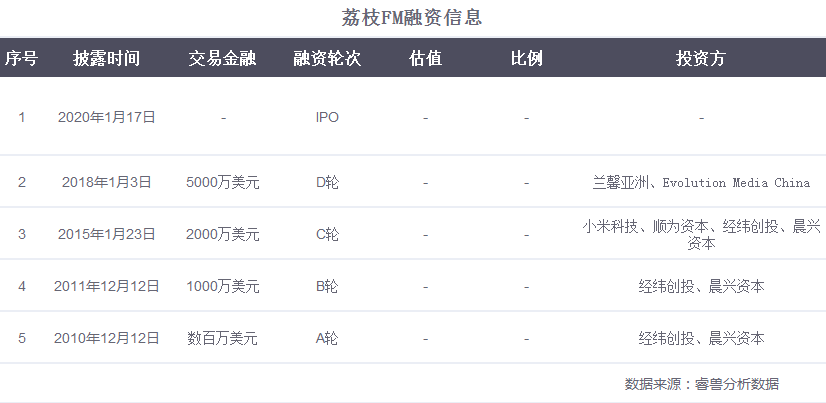This screenshot has height=403, width=826.
Task: Click the 投资方 column header
Action: 701,58
